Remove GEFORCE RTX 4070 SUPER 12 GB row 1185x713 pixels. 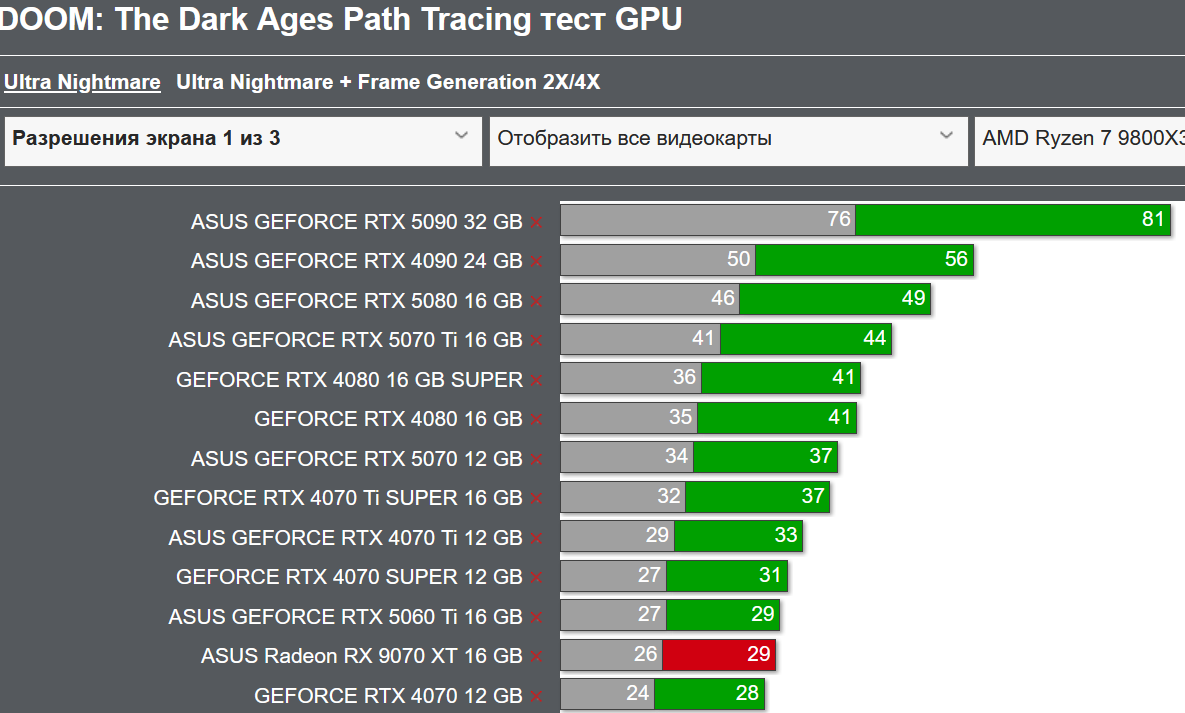[x=537, y=577]
